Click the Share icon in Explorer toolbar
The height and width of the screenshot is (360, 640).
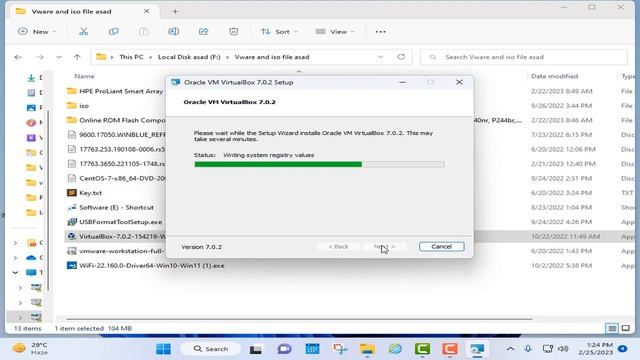click(203, 31)
